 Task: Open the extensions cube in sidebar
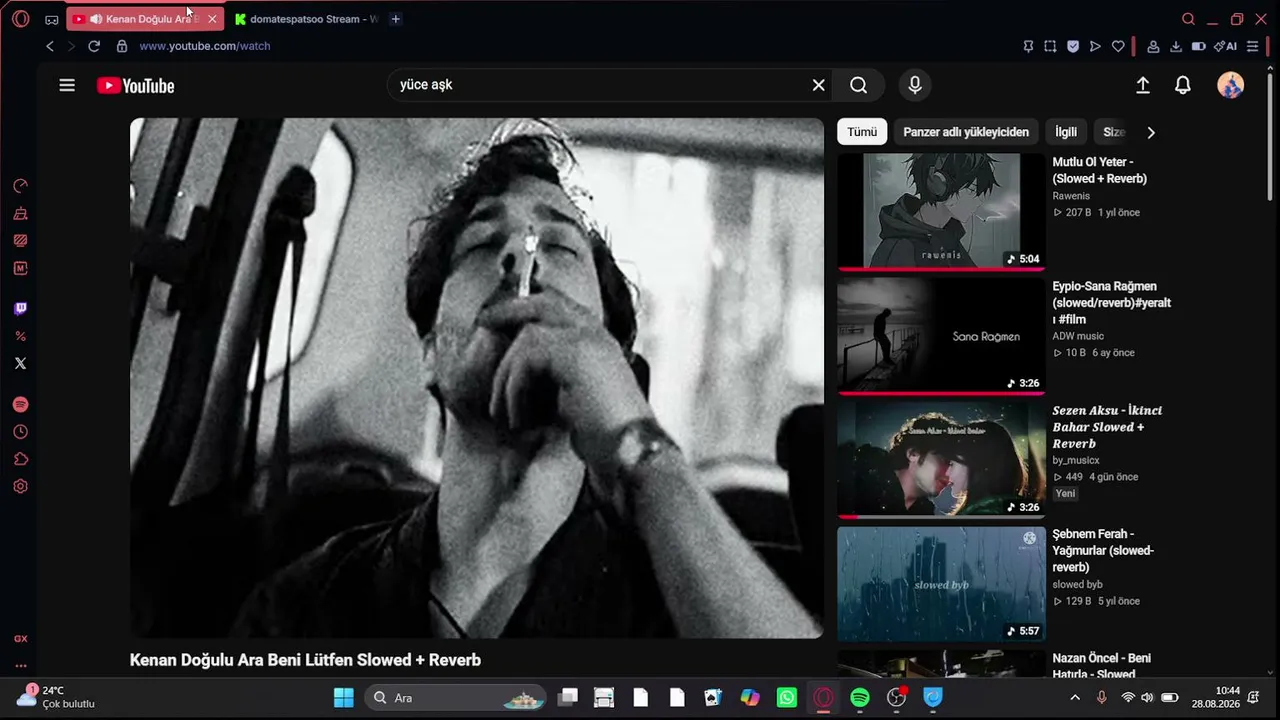[x=20, y=459]
